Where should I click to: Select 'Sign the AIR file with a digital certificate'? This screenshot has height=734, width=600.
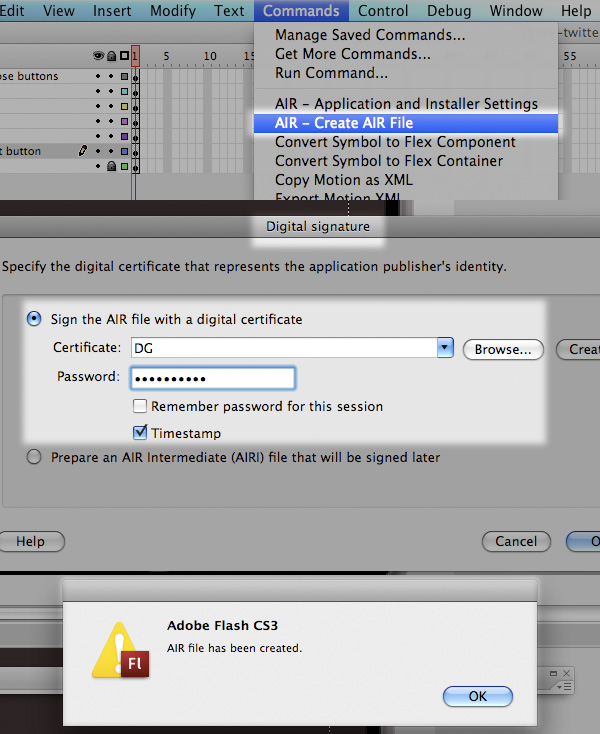(34, 319)
